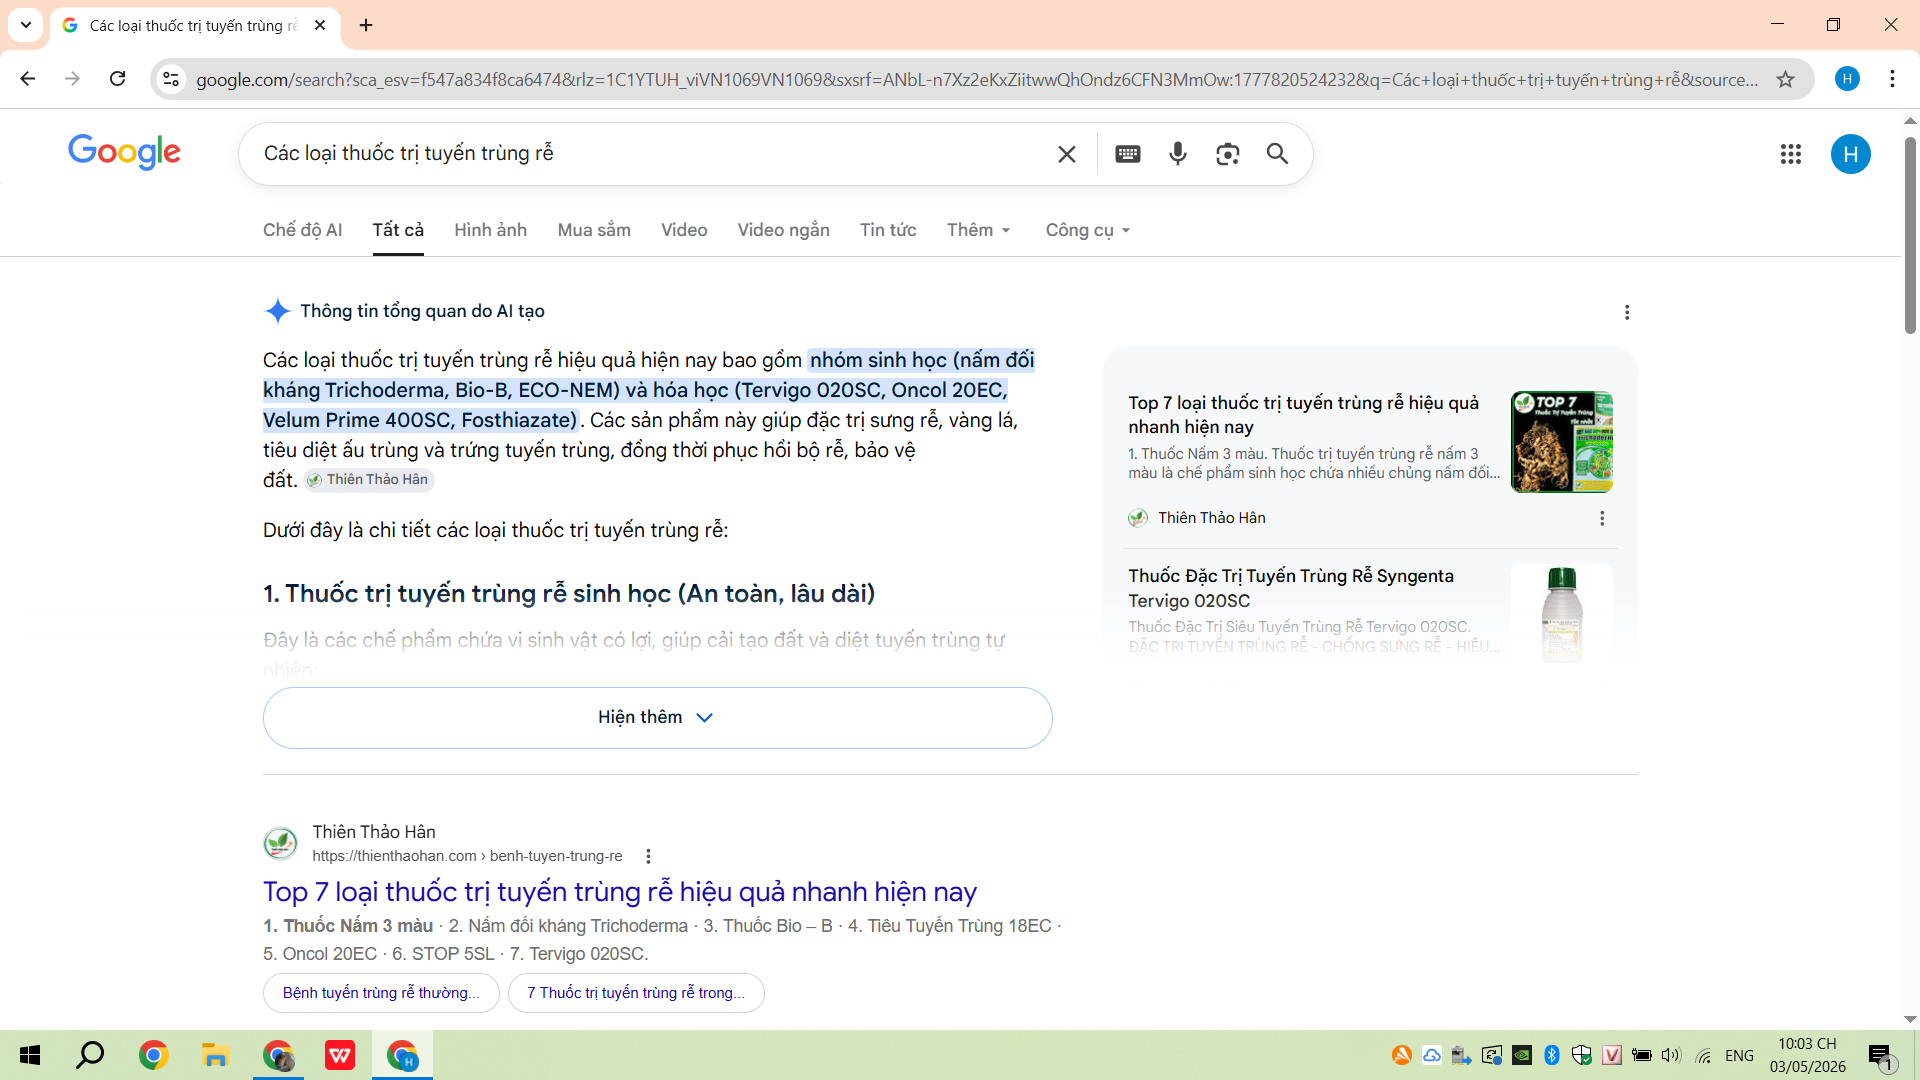Open the Google apps grid
The height and width of the screenshot is (1080, 1920).
[x=1791, y=154]
